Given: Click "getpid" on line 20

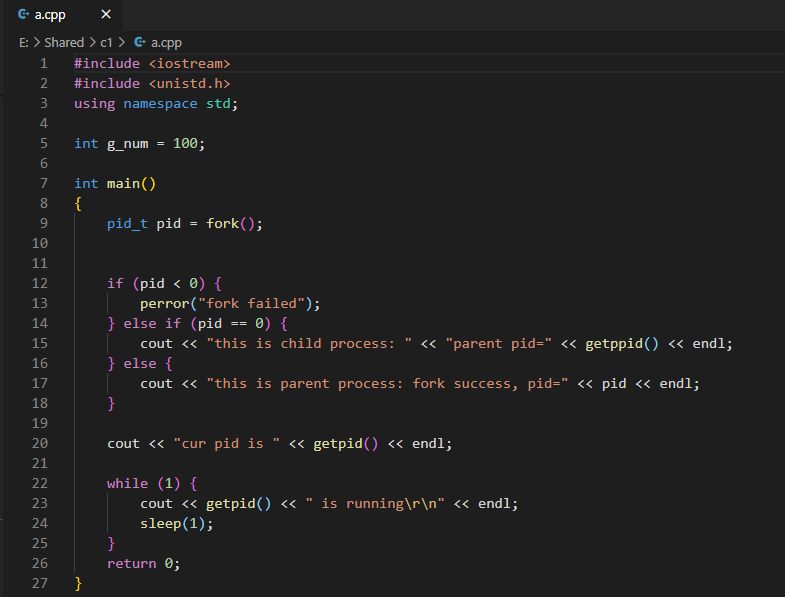Looking at the screenshot, I should coord(338,444).
